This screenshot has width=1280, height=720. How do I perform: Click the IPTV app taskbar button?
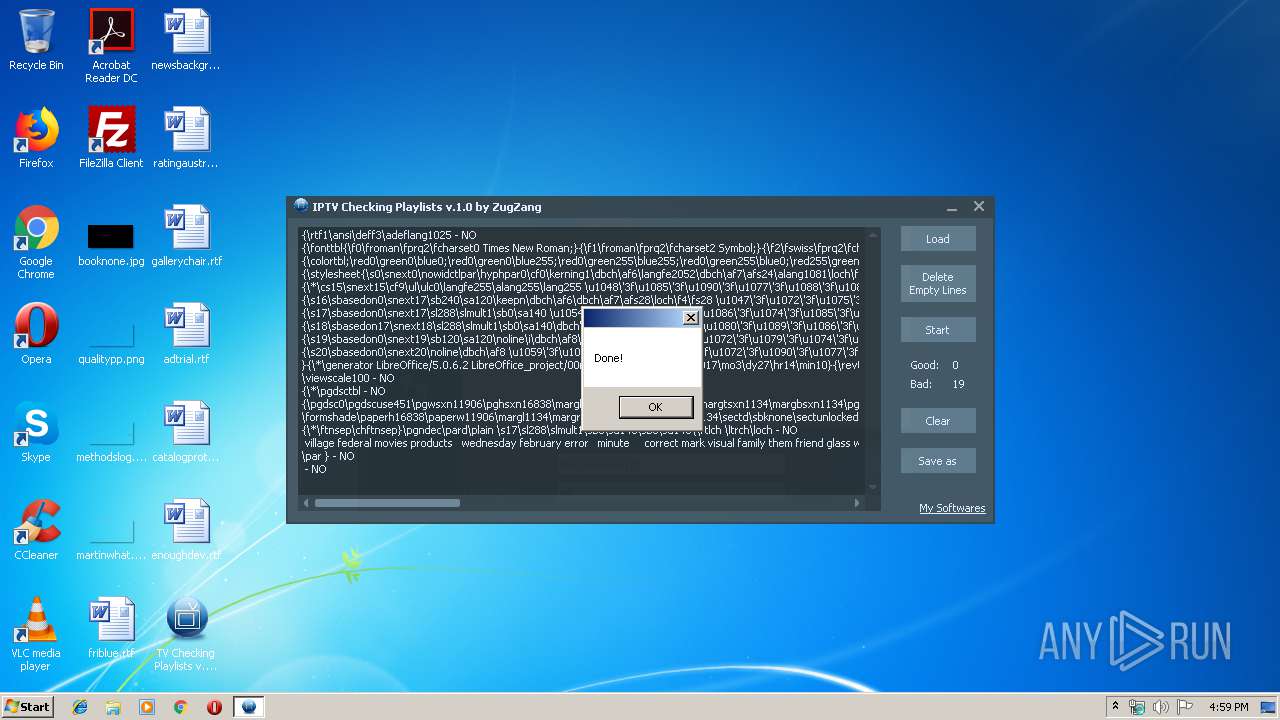[249, 707]
